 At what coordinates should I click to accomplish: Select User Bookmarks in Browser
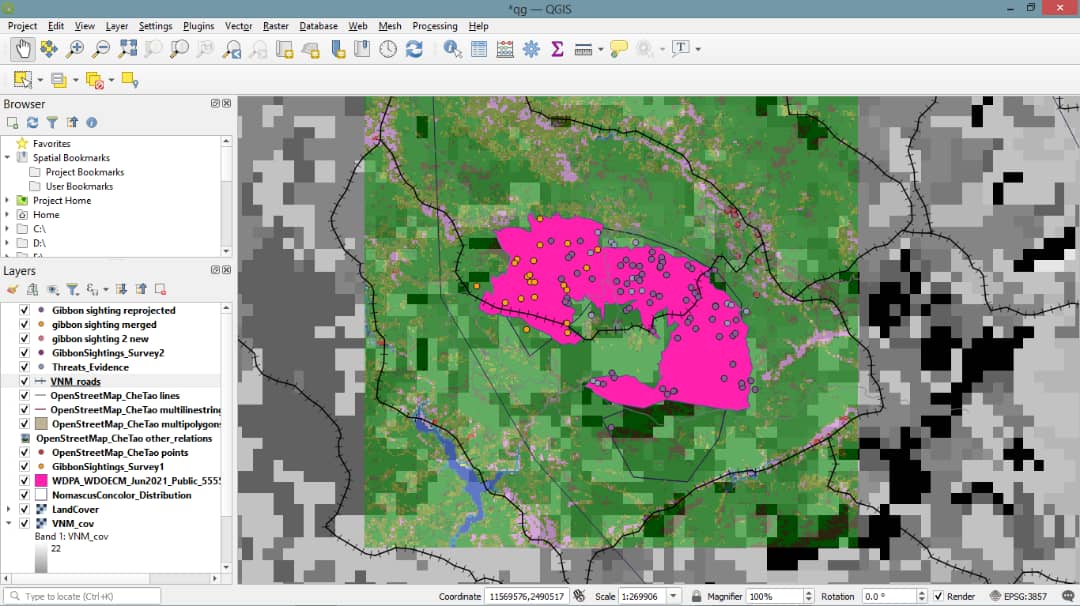click(x=79, y=186)
